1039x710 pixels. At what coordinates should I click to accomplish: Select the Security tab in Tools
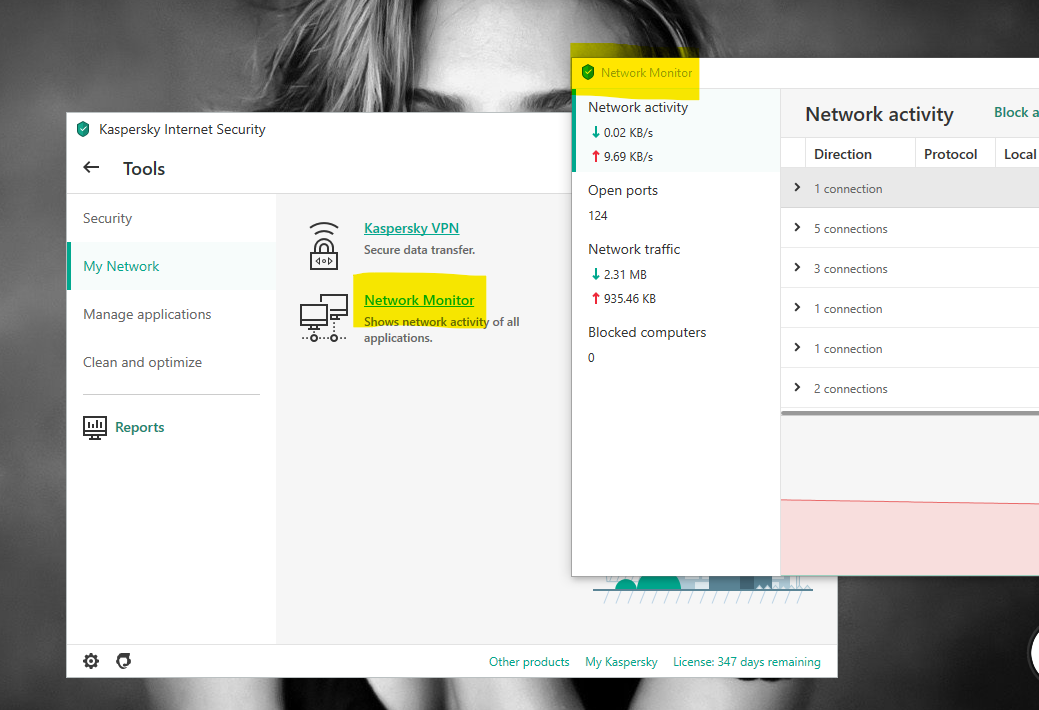(172, 218)
